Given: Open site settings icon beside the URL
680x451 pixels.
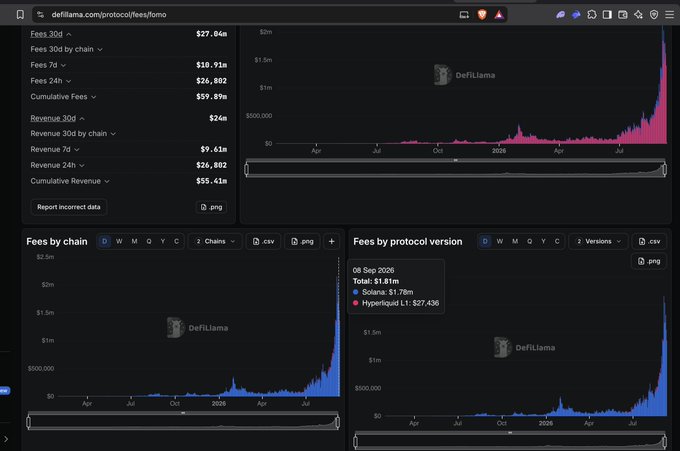Looking at the screenshot, I should point(40,15).
